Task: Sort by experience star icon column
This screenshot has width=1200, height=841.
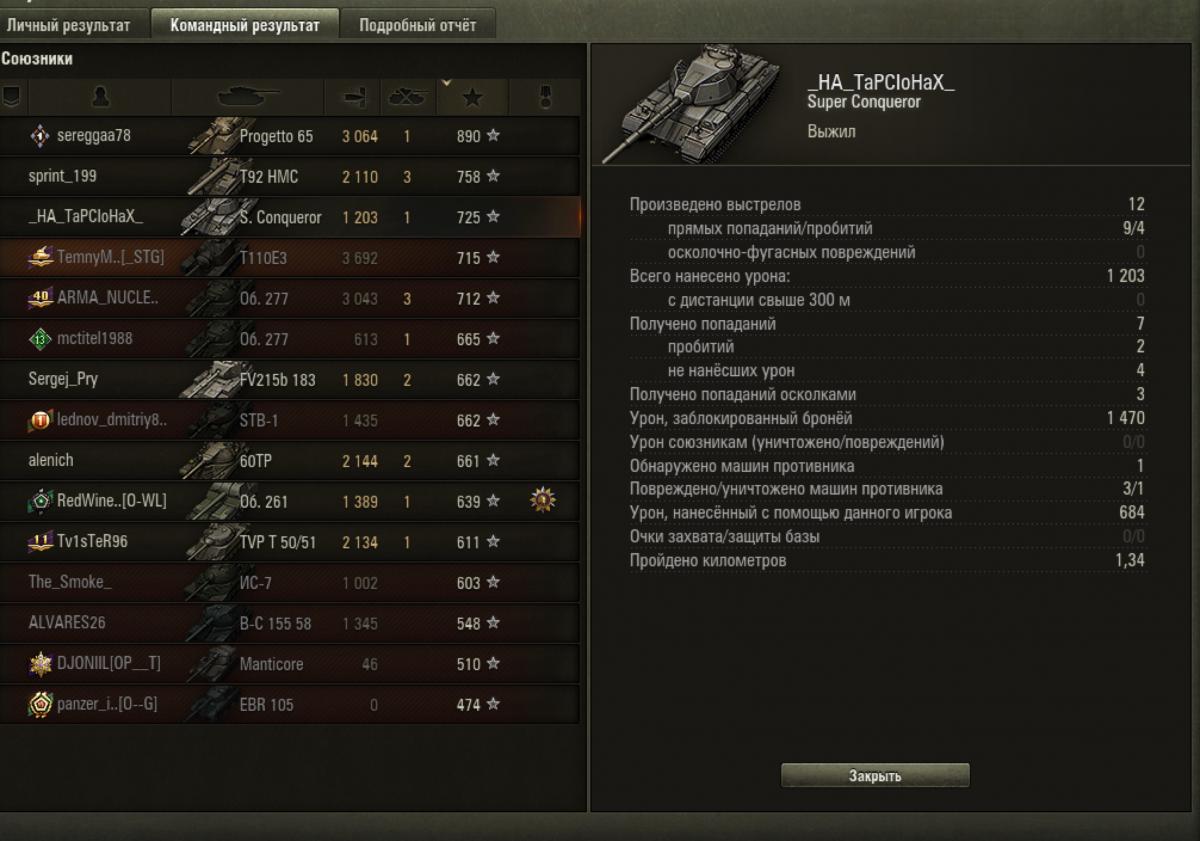Action: click(x=472, y=97)
